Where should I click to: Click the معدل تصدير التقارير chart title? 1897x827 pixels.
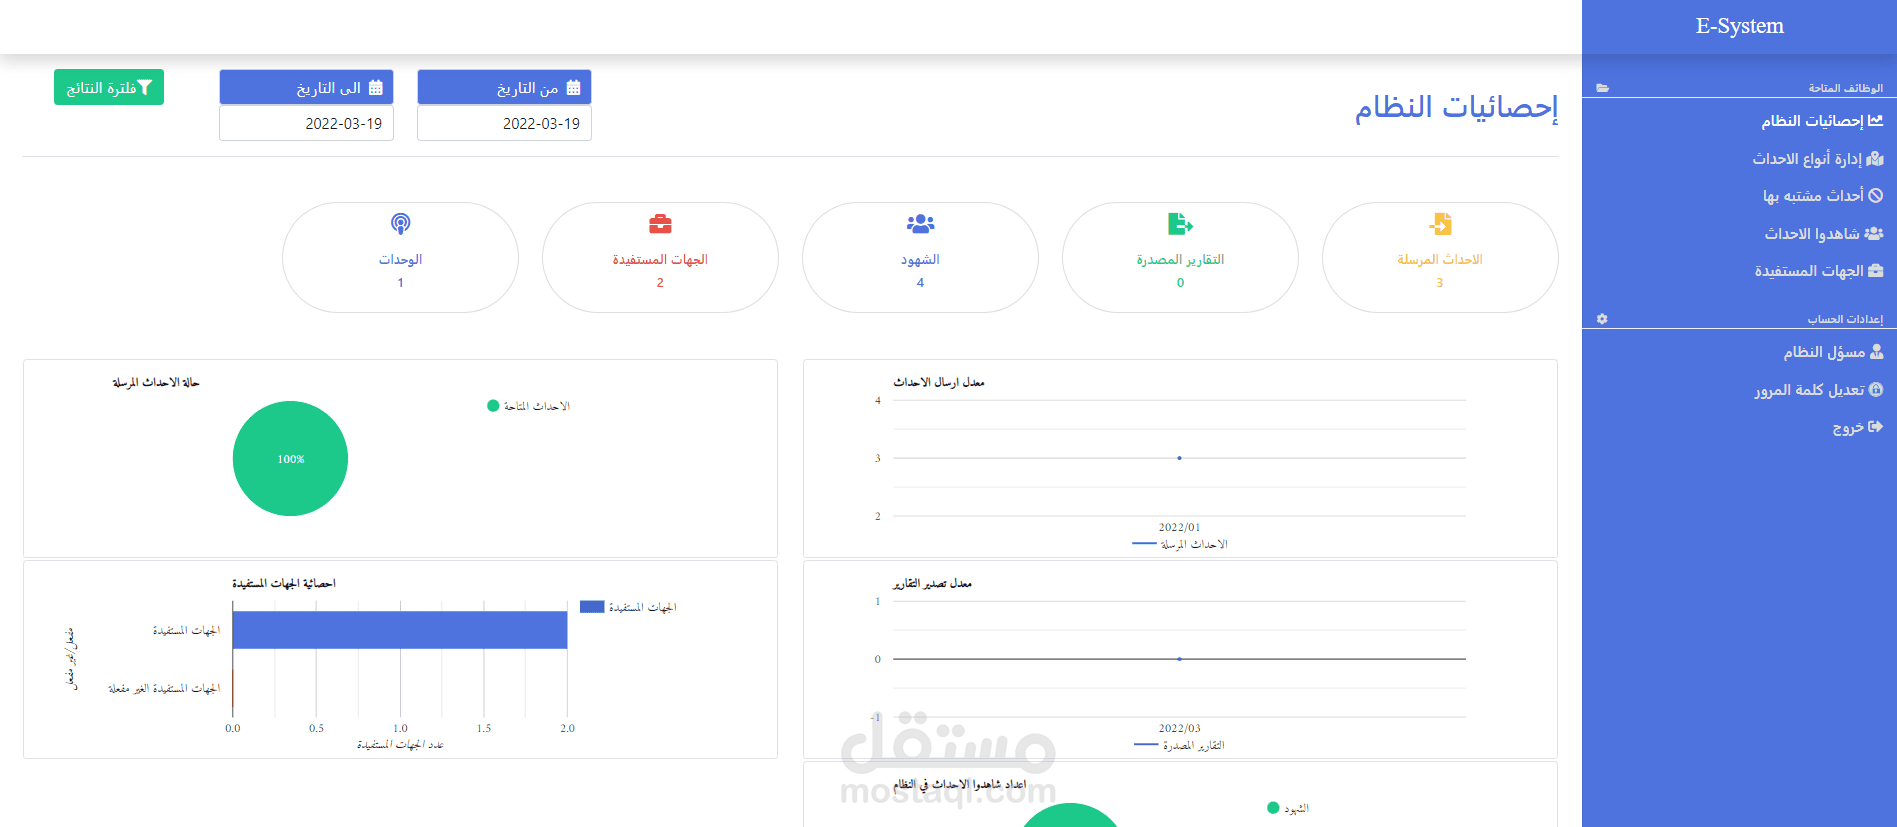(x=932, y=583)
